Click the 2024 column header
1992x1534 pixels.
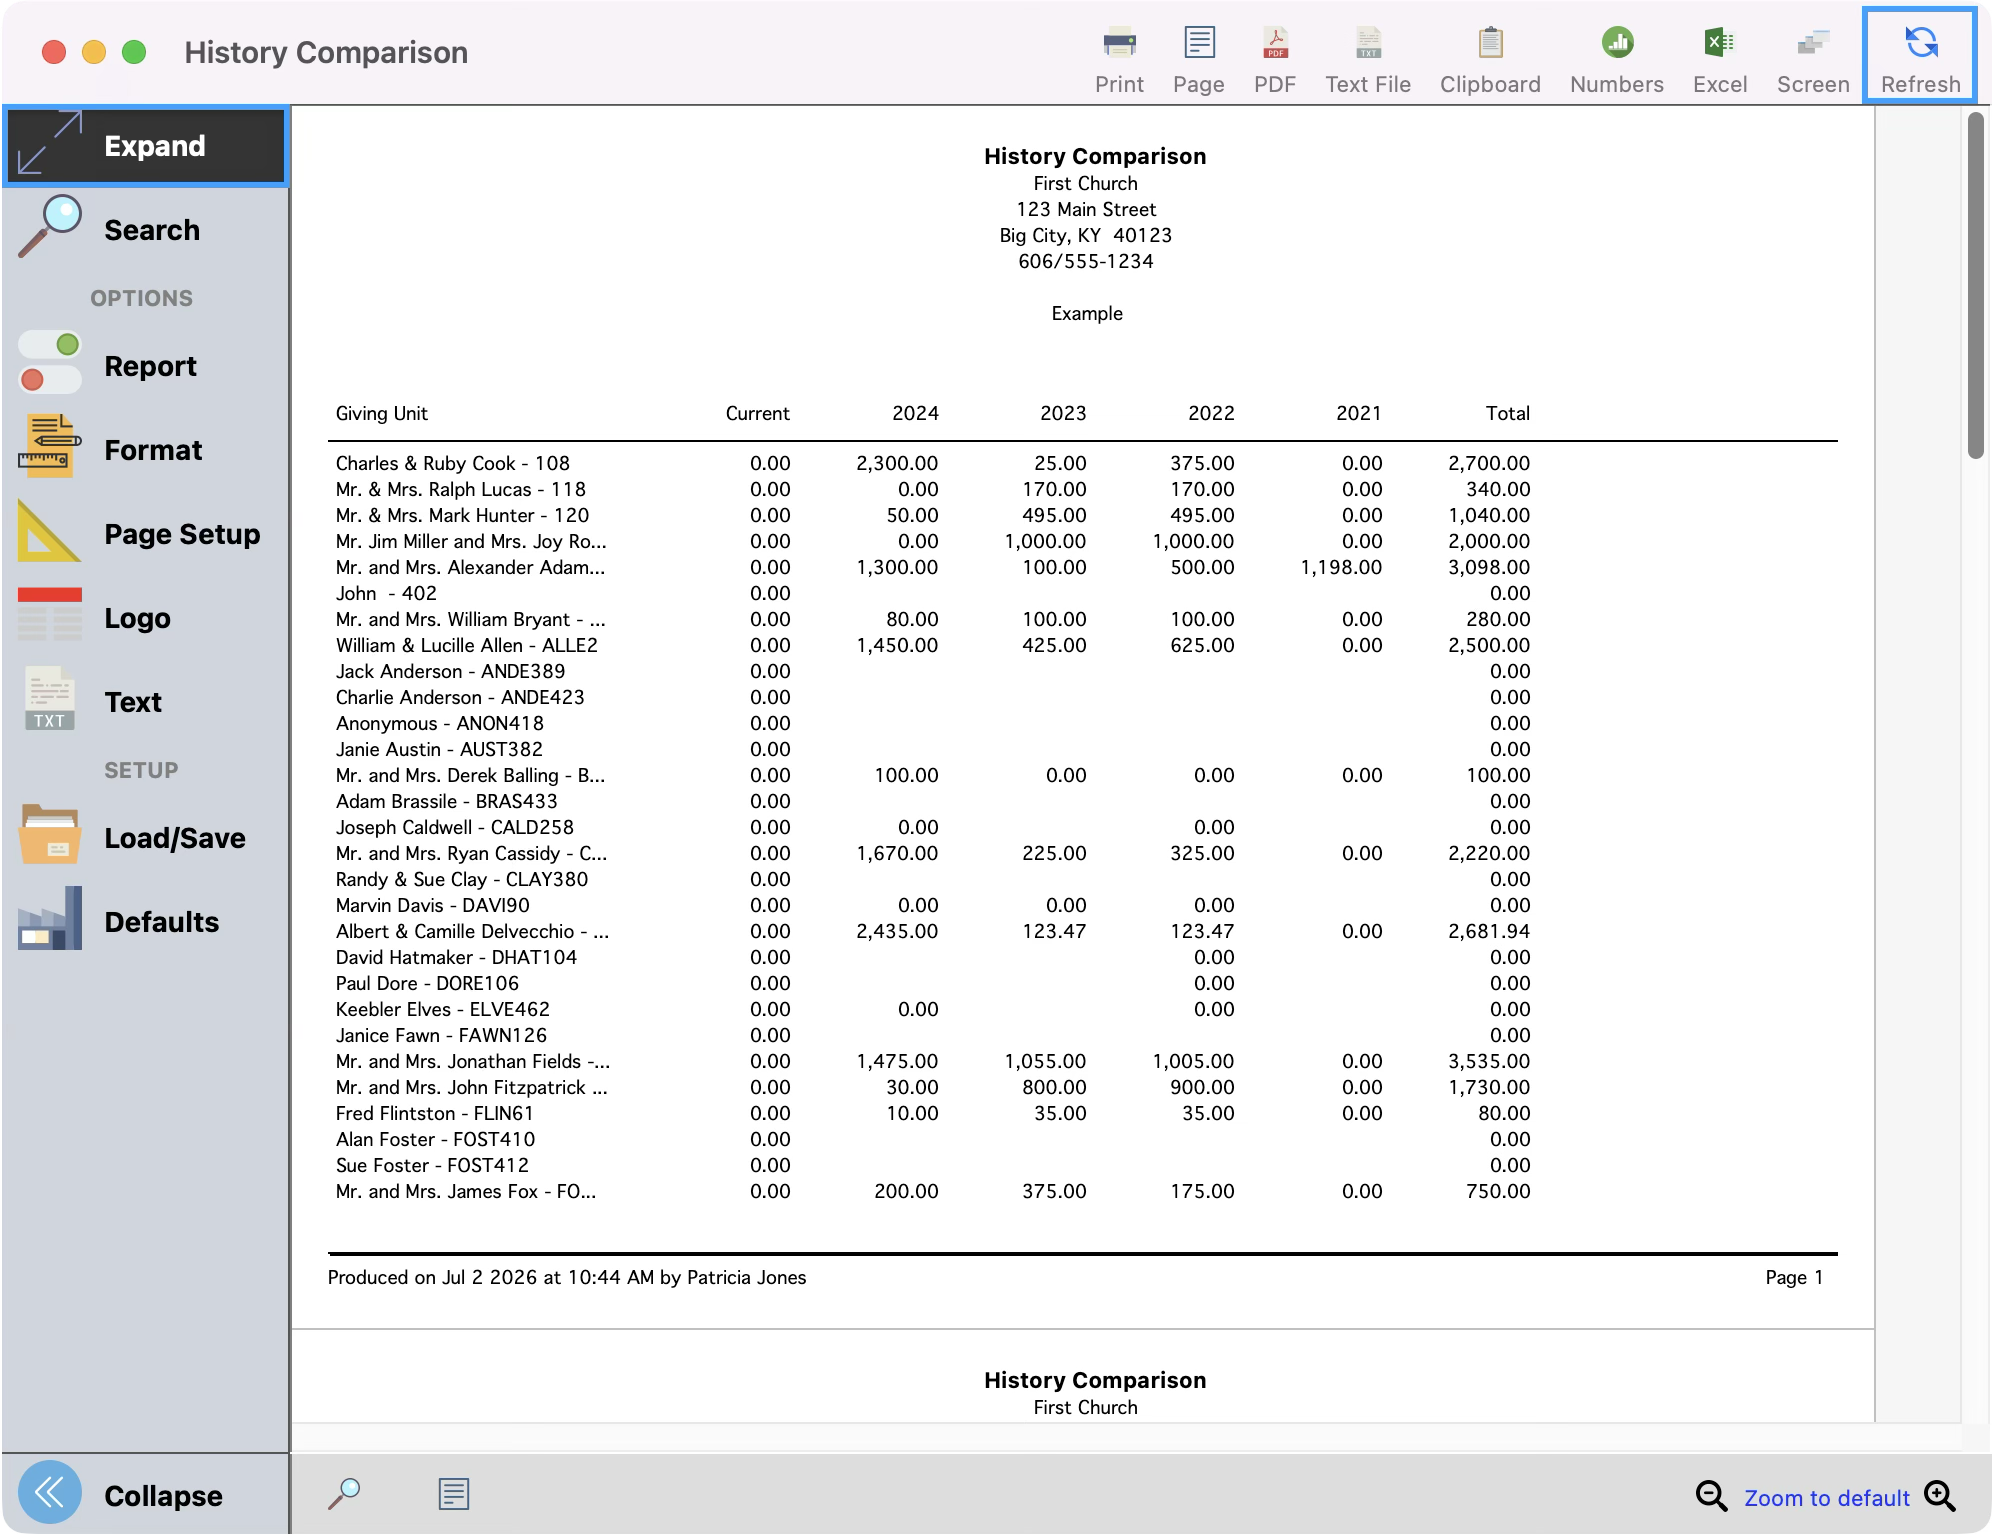[x=915, y=414]
